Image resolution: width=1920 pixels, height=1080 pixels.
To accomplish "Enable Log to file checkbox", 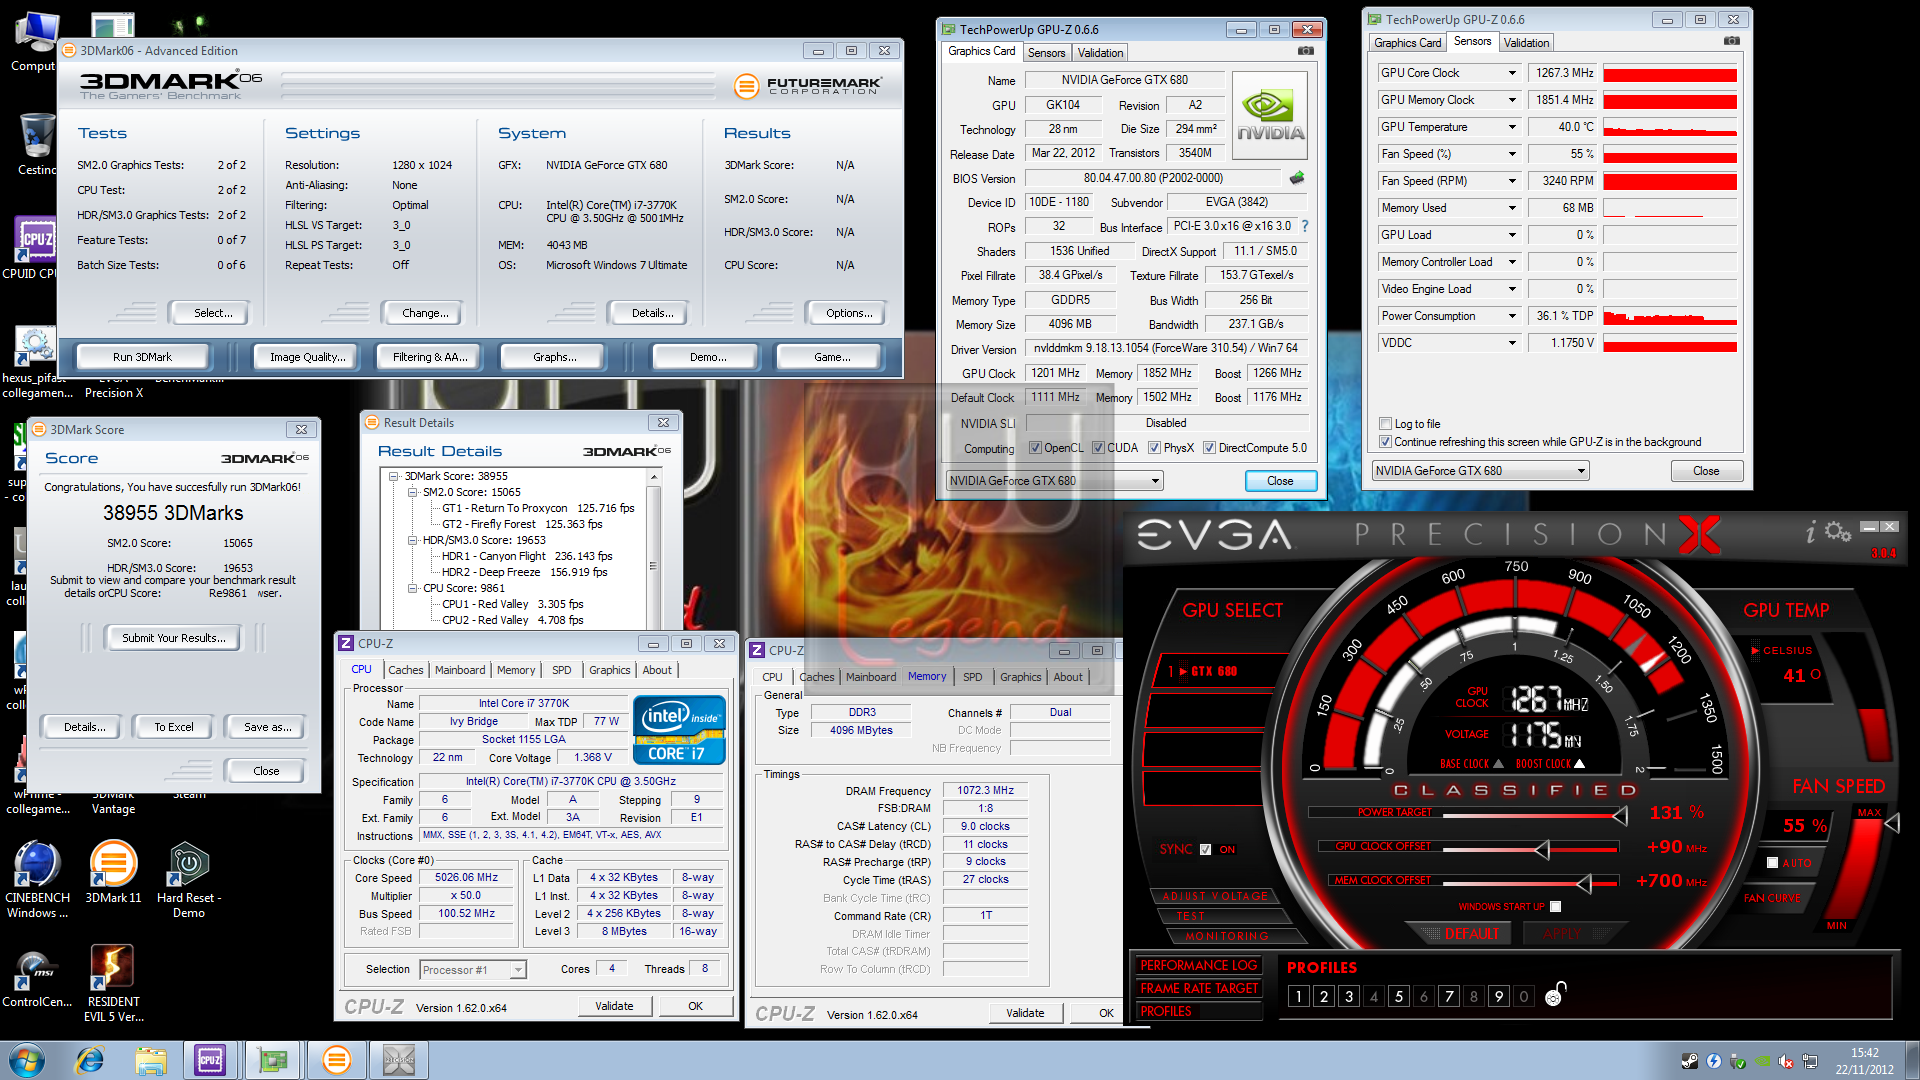I will 1385,424.
